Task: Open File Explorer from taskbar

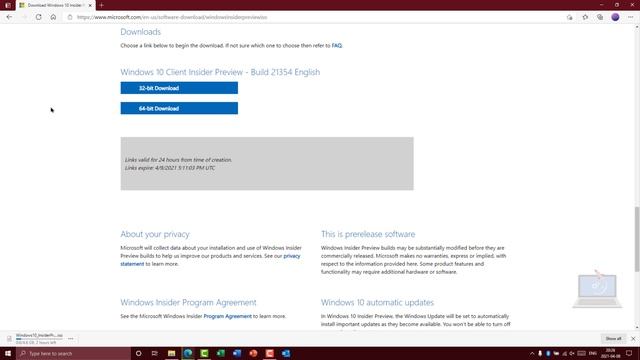Action: click(x=171, y=353)
